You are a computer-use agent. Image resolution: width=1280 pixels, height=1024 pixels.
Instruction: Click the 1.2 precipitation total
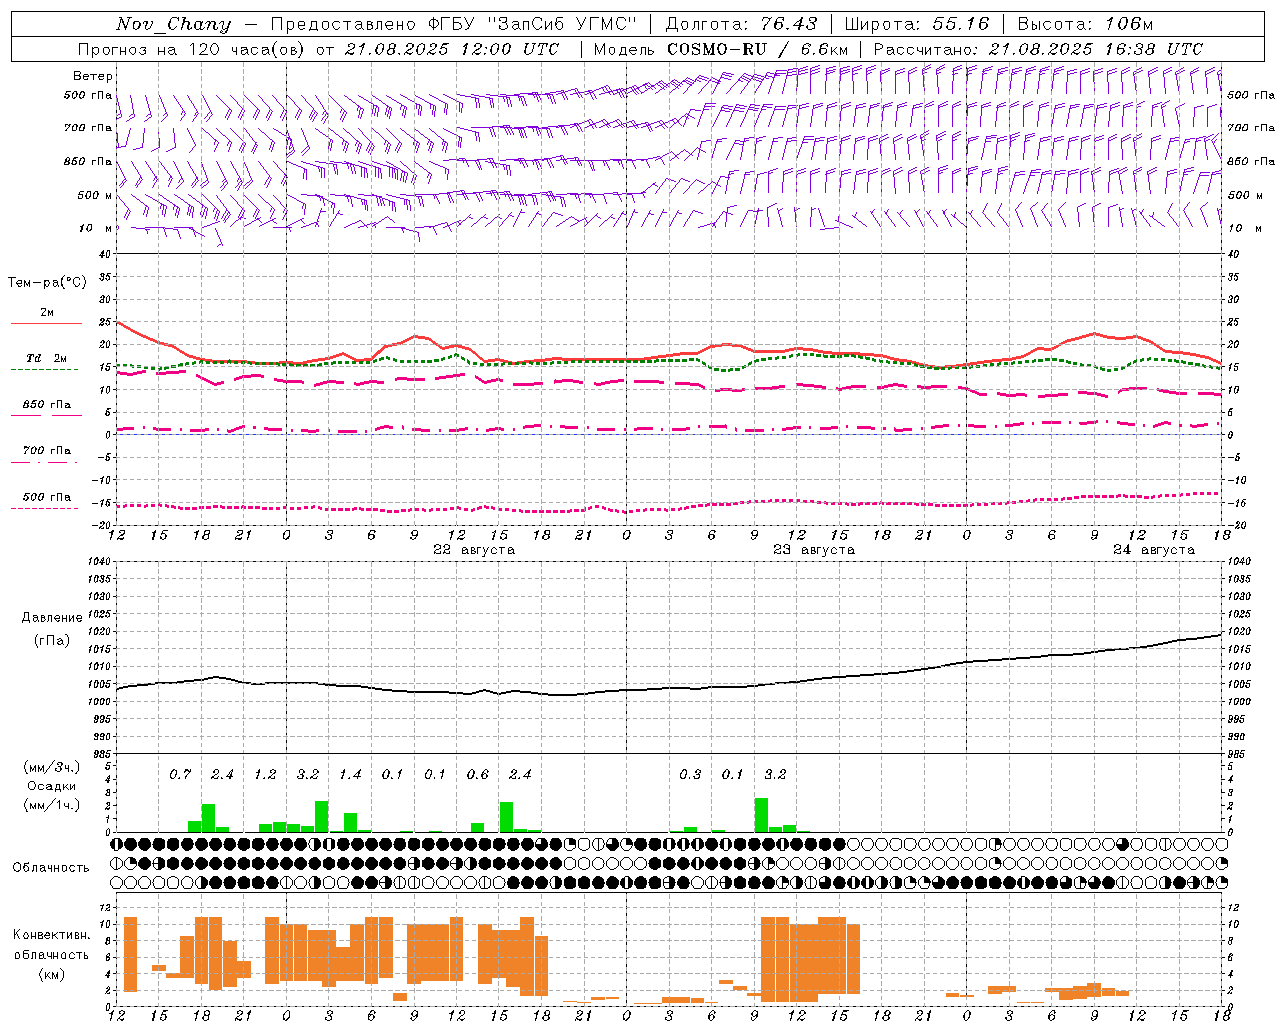click(x=265, y=775)
